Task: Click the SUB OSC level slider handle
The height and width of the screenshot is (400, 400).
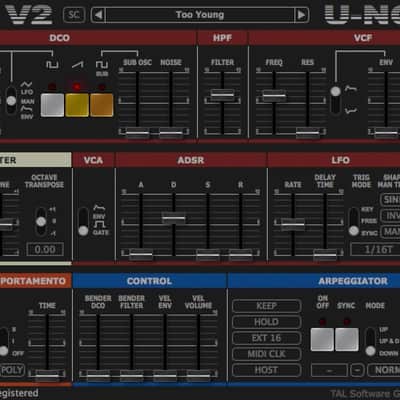Action: tap(137, 133)
